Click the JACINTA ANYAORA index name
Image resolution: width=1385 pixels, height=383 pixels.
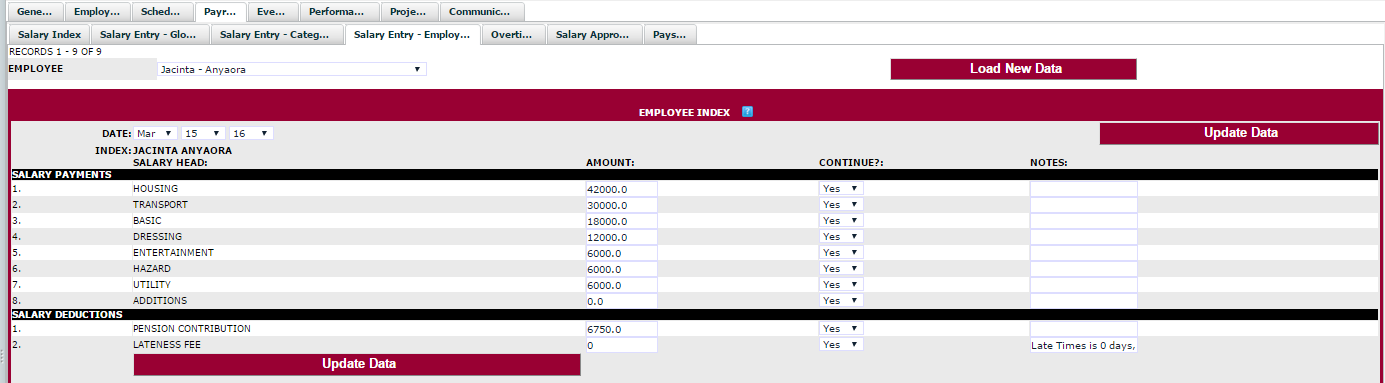click(x=183, y=151)
